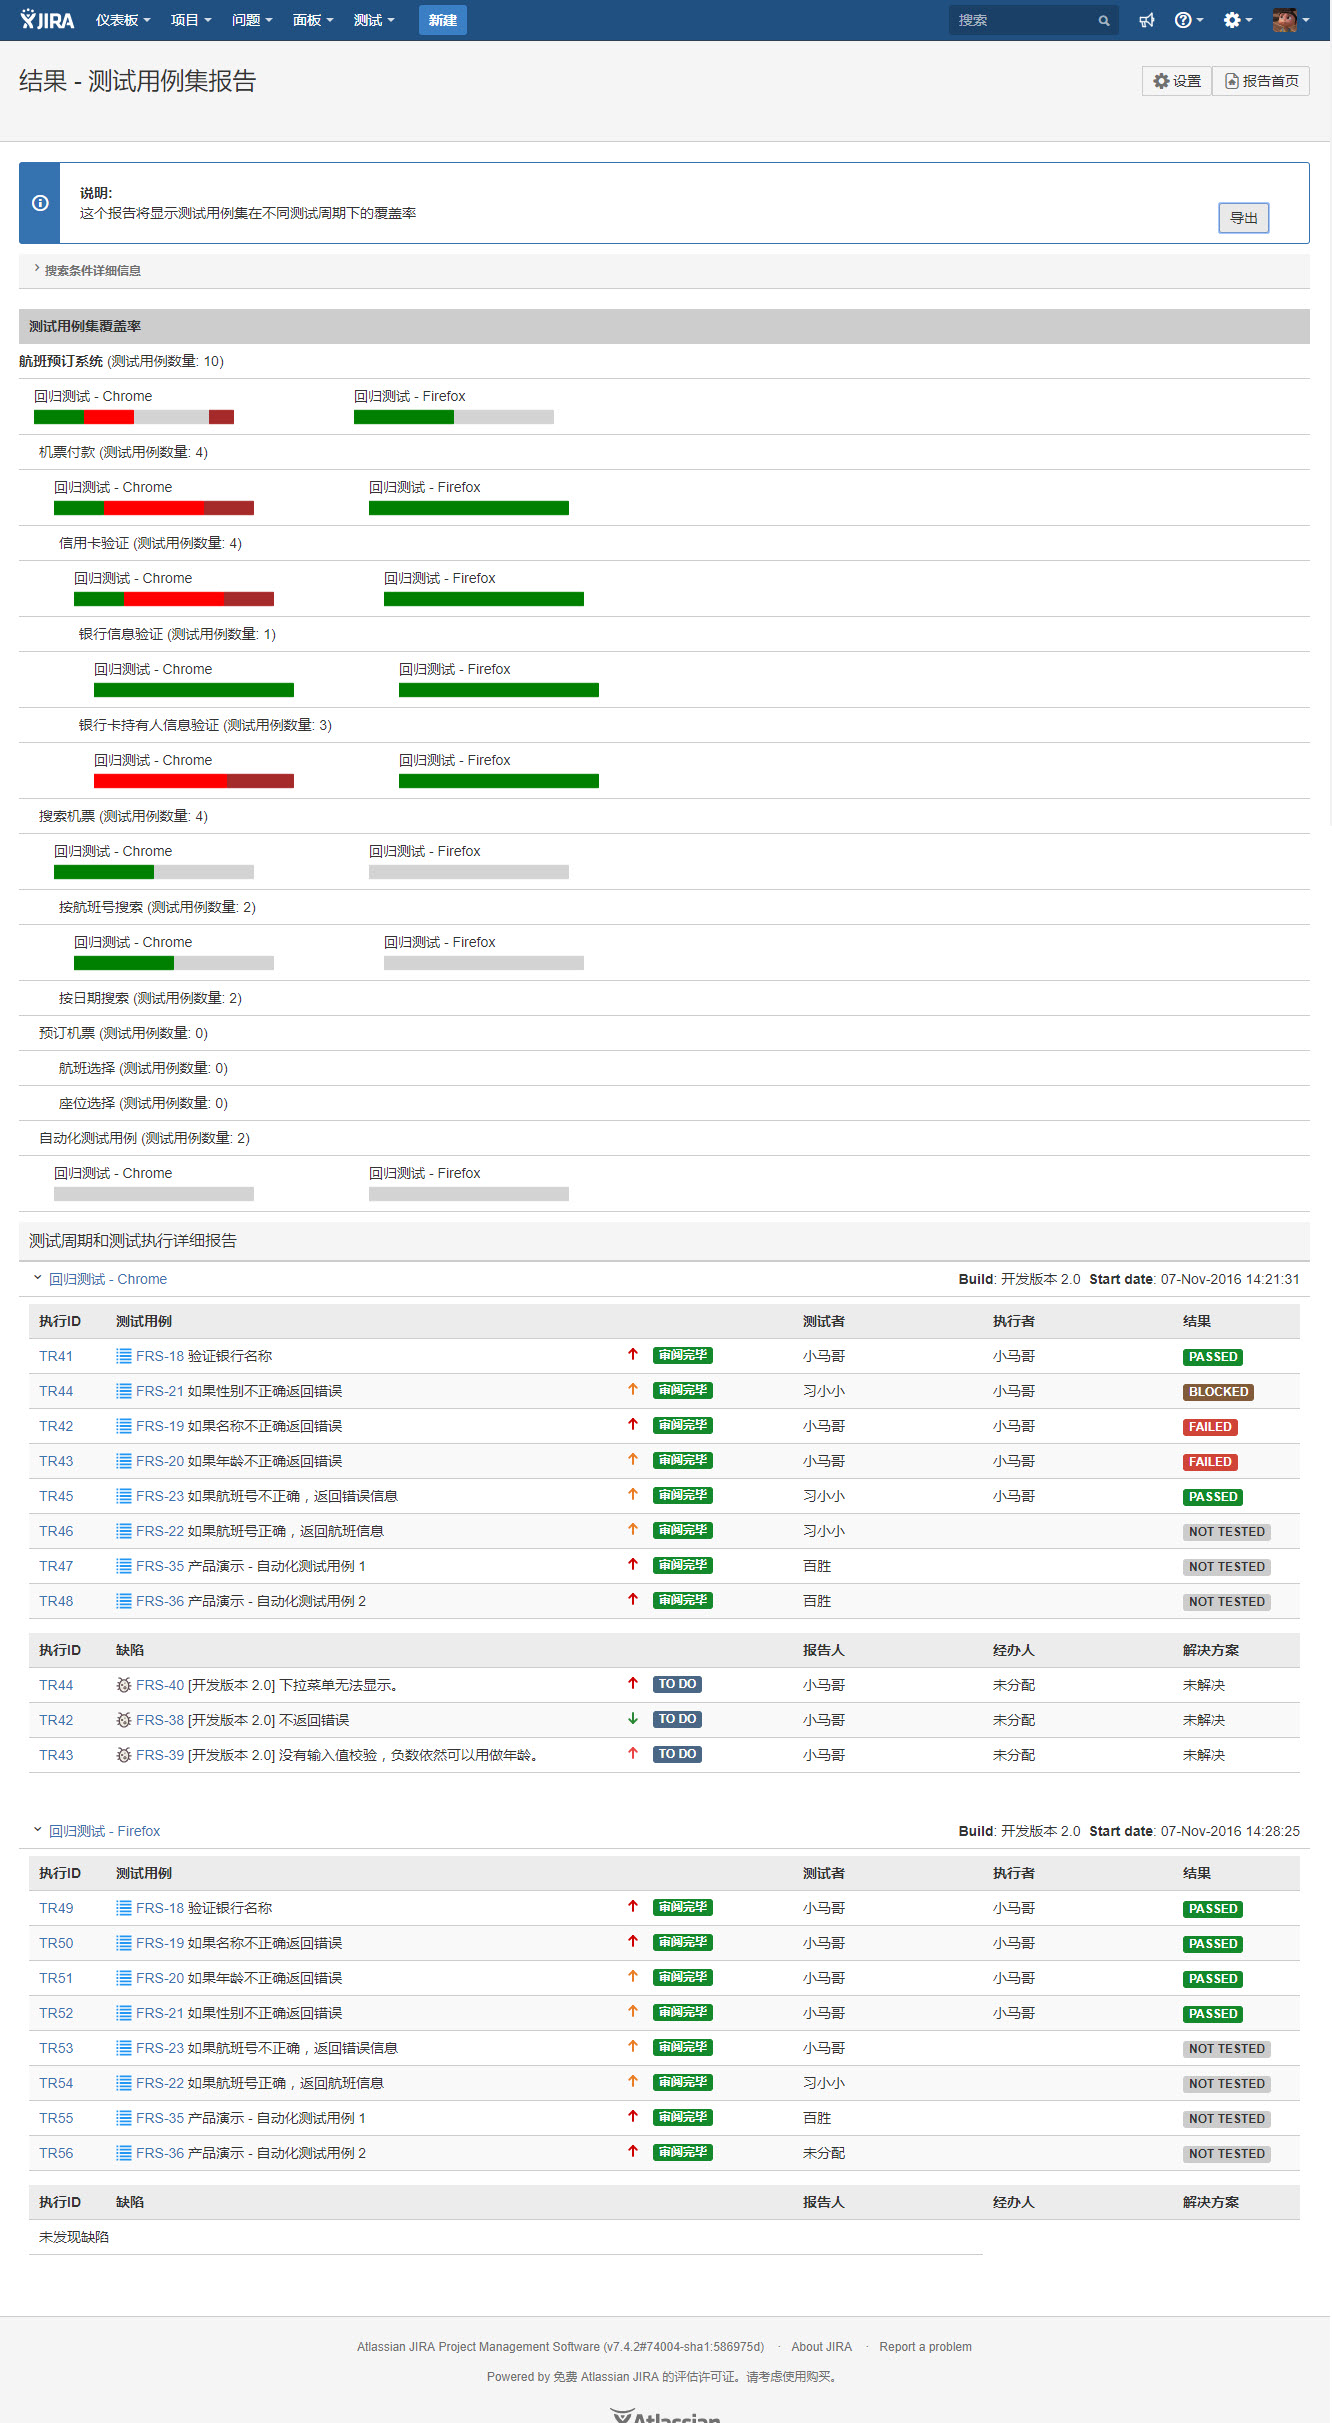This screenshot has height=2423, width=1332.
Task: Click the info icon in the description panel
Action: 40,203
